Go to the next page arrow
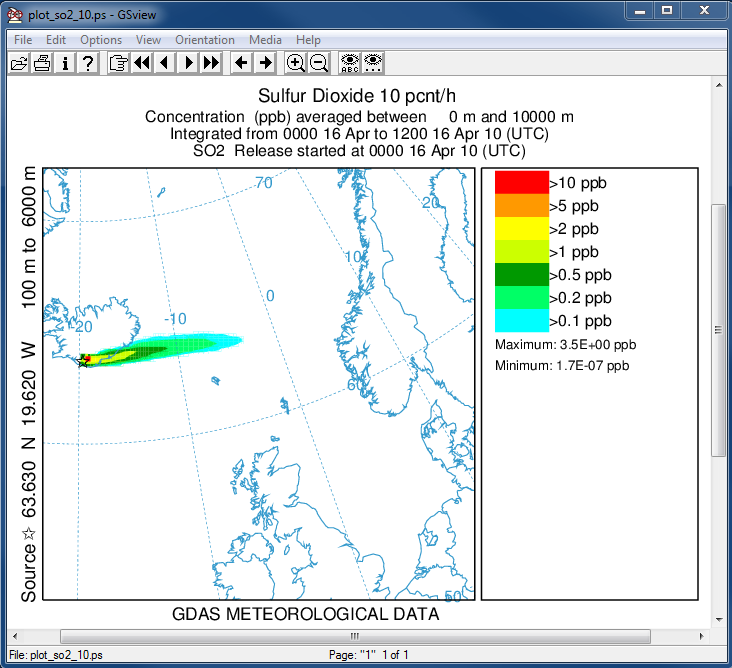Screen dimensions: 732x668 pos(188,63)
